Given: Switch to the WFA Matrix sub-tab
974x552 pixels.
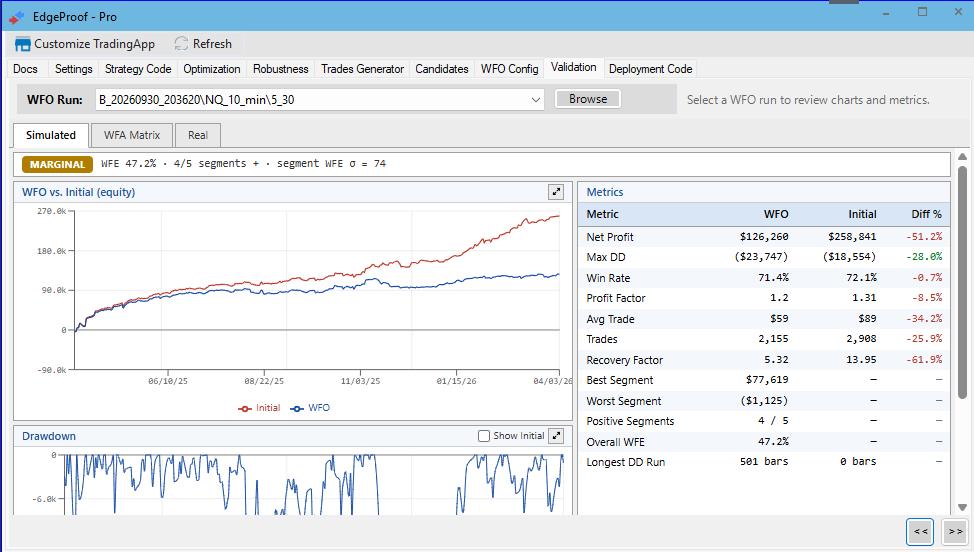Looking at the screenshot, I should coord(132,135).
